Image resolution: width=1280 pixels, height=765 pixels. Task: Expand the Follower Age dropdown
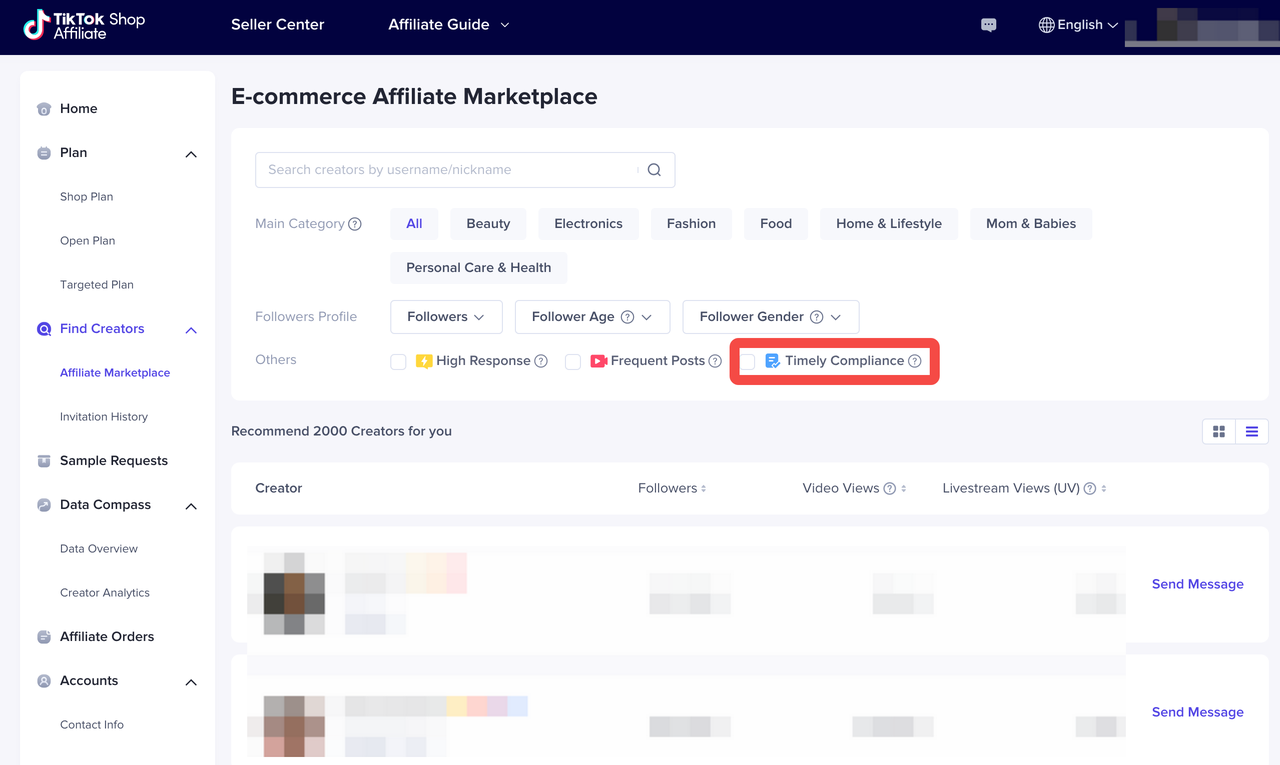pos(592,317)
